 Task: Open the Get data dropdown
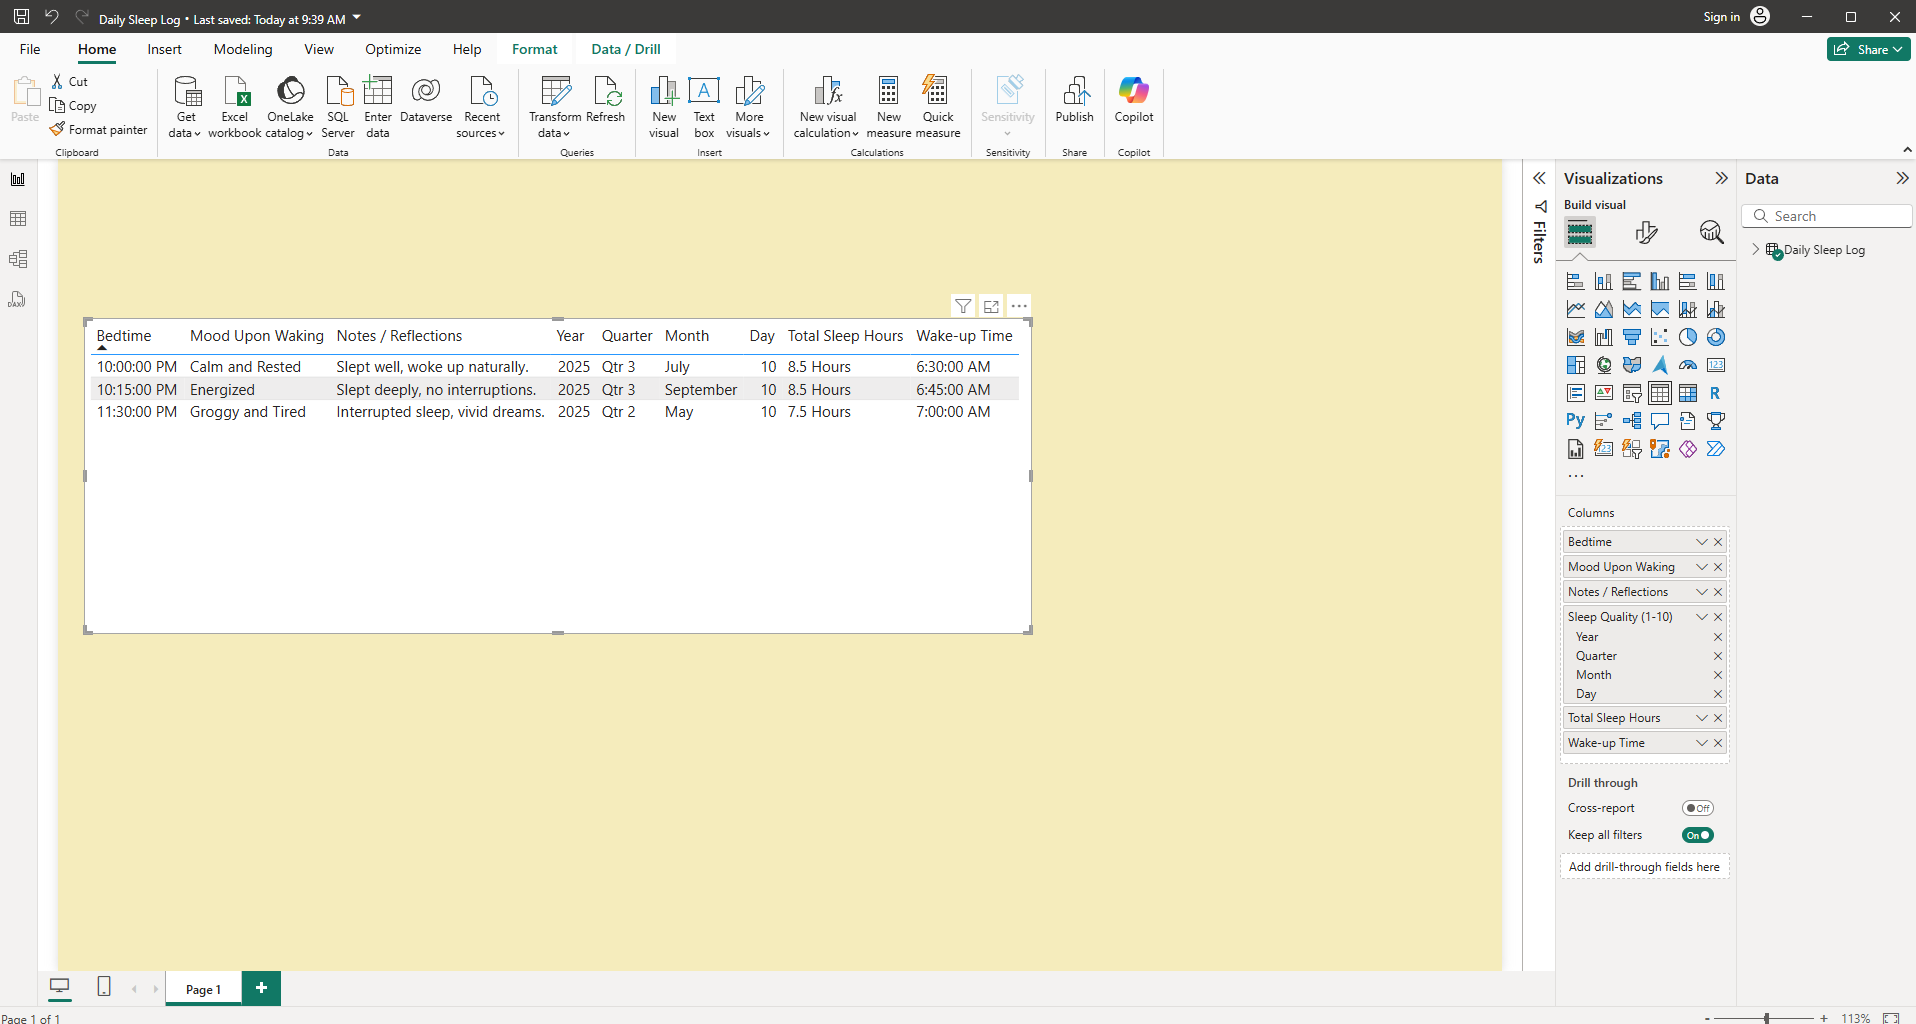point(186,107)
